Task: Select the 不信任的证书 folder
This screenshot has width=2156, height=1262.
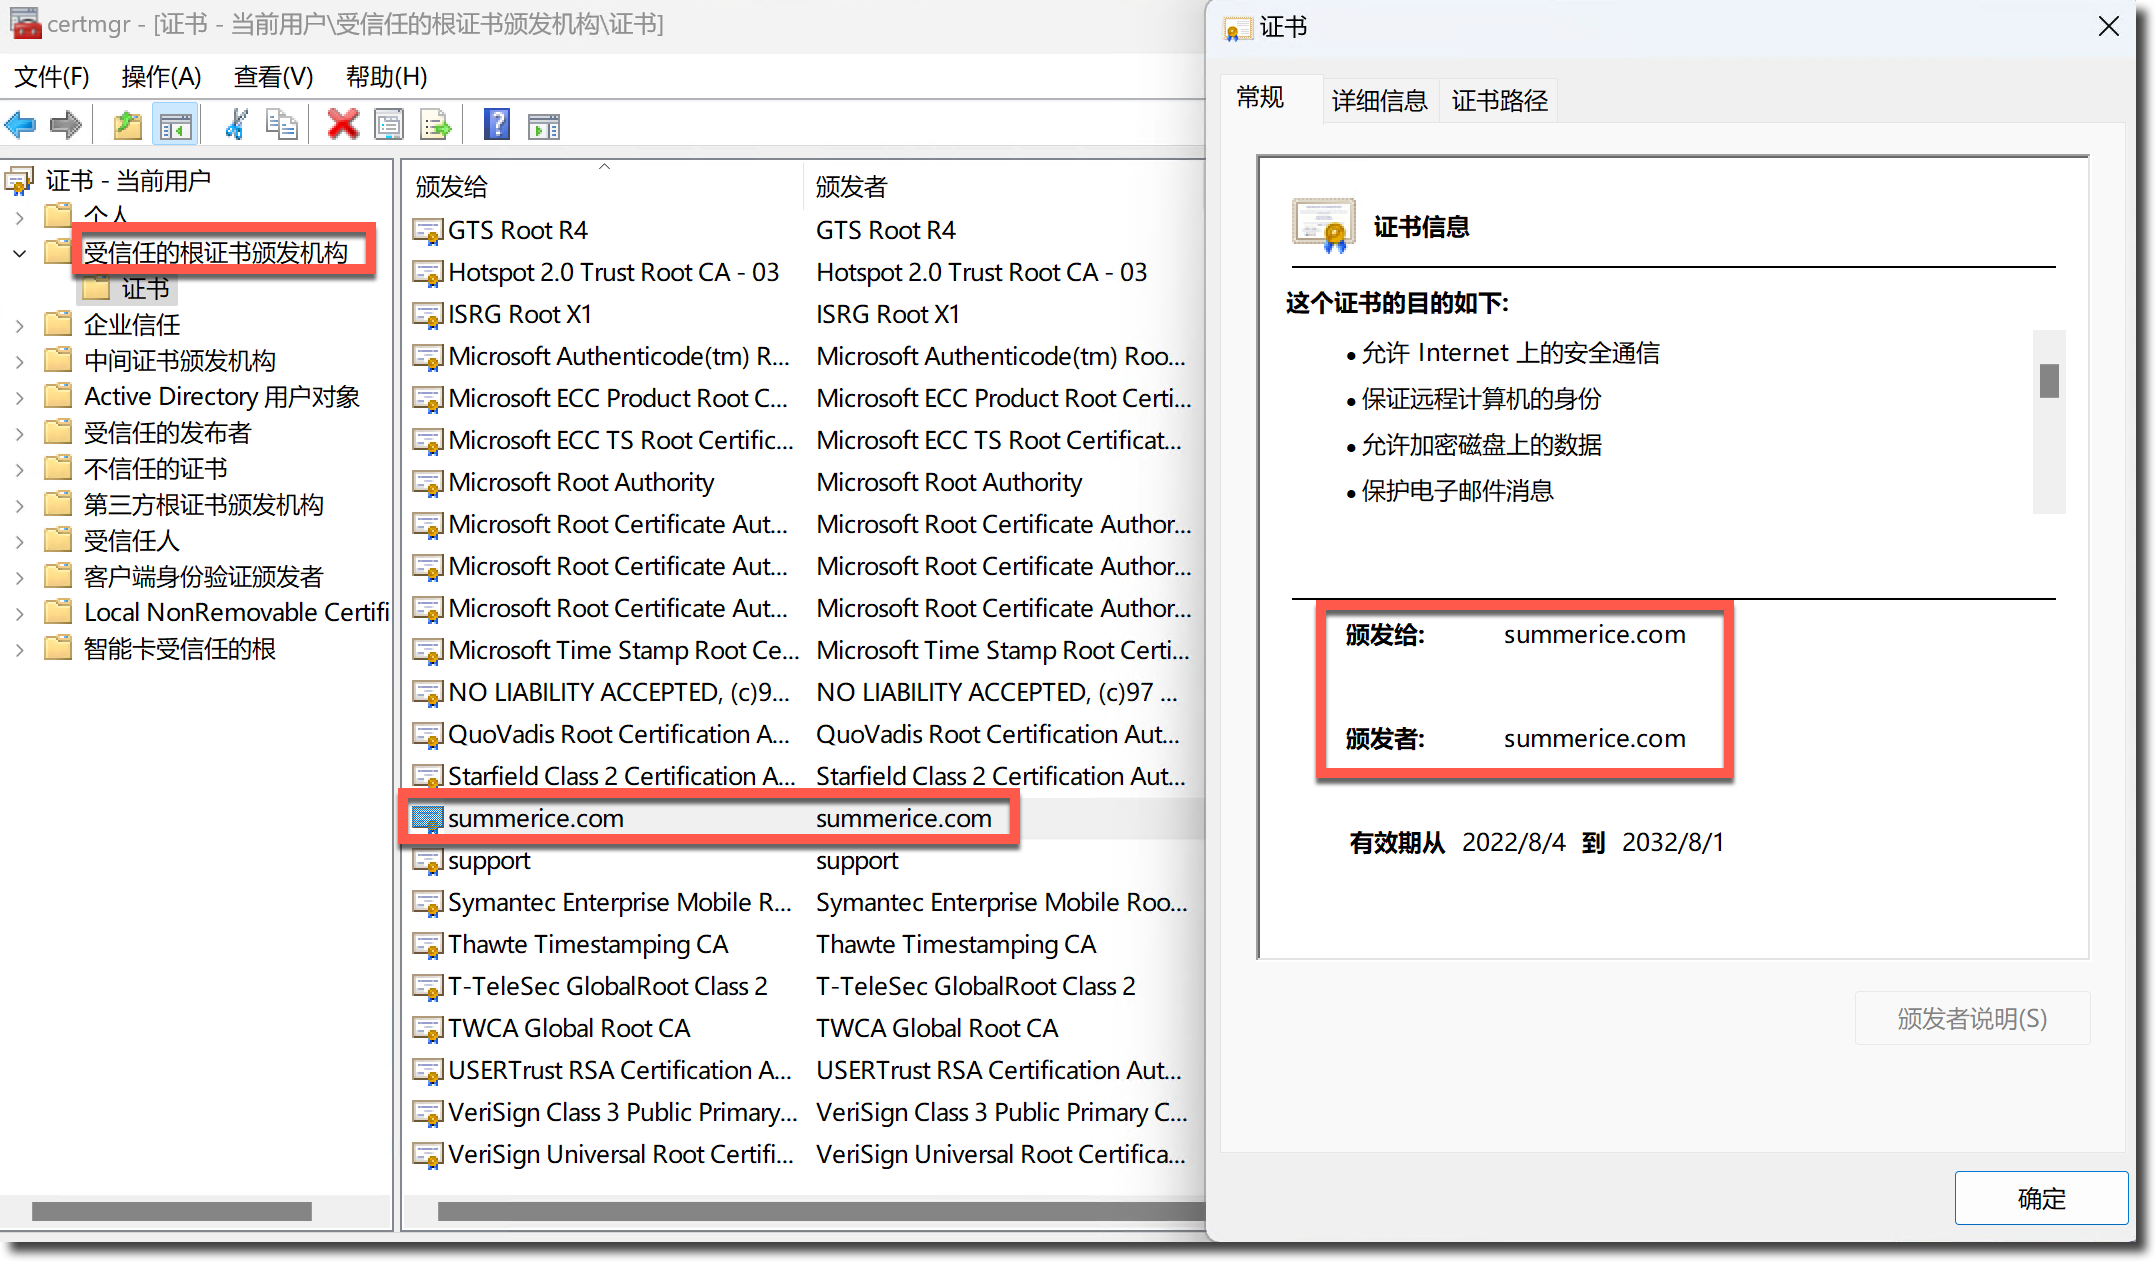Action: point(155,469)
